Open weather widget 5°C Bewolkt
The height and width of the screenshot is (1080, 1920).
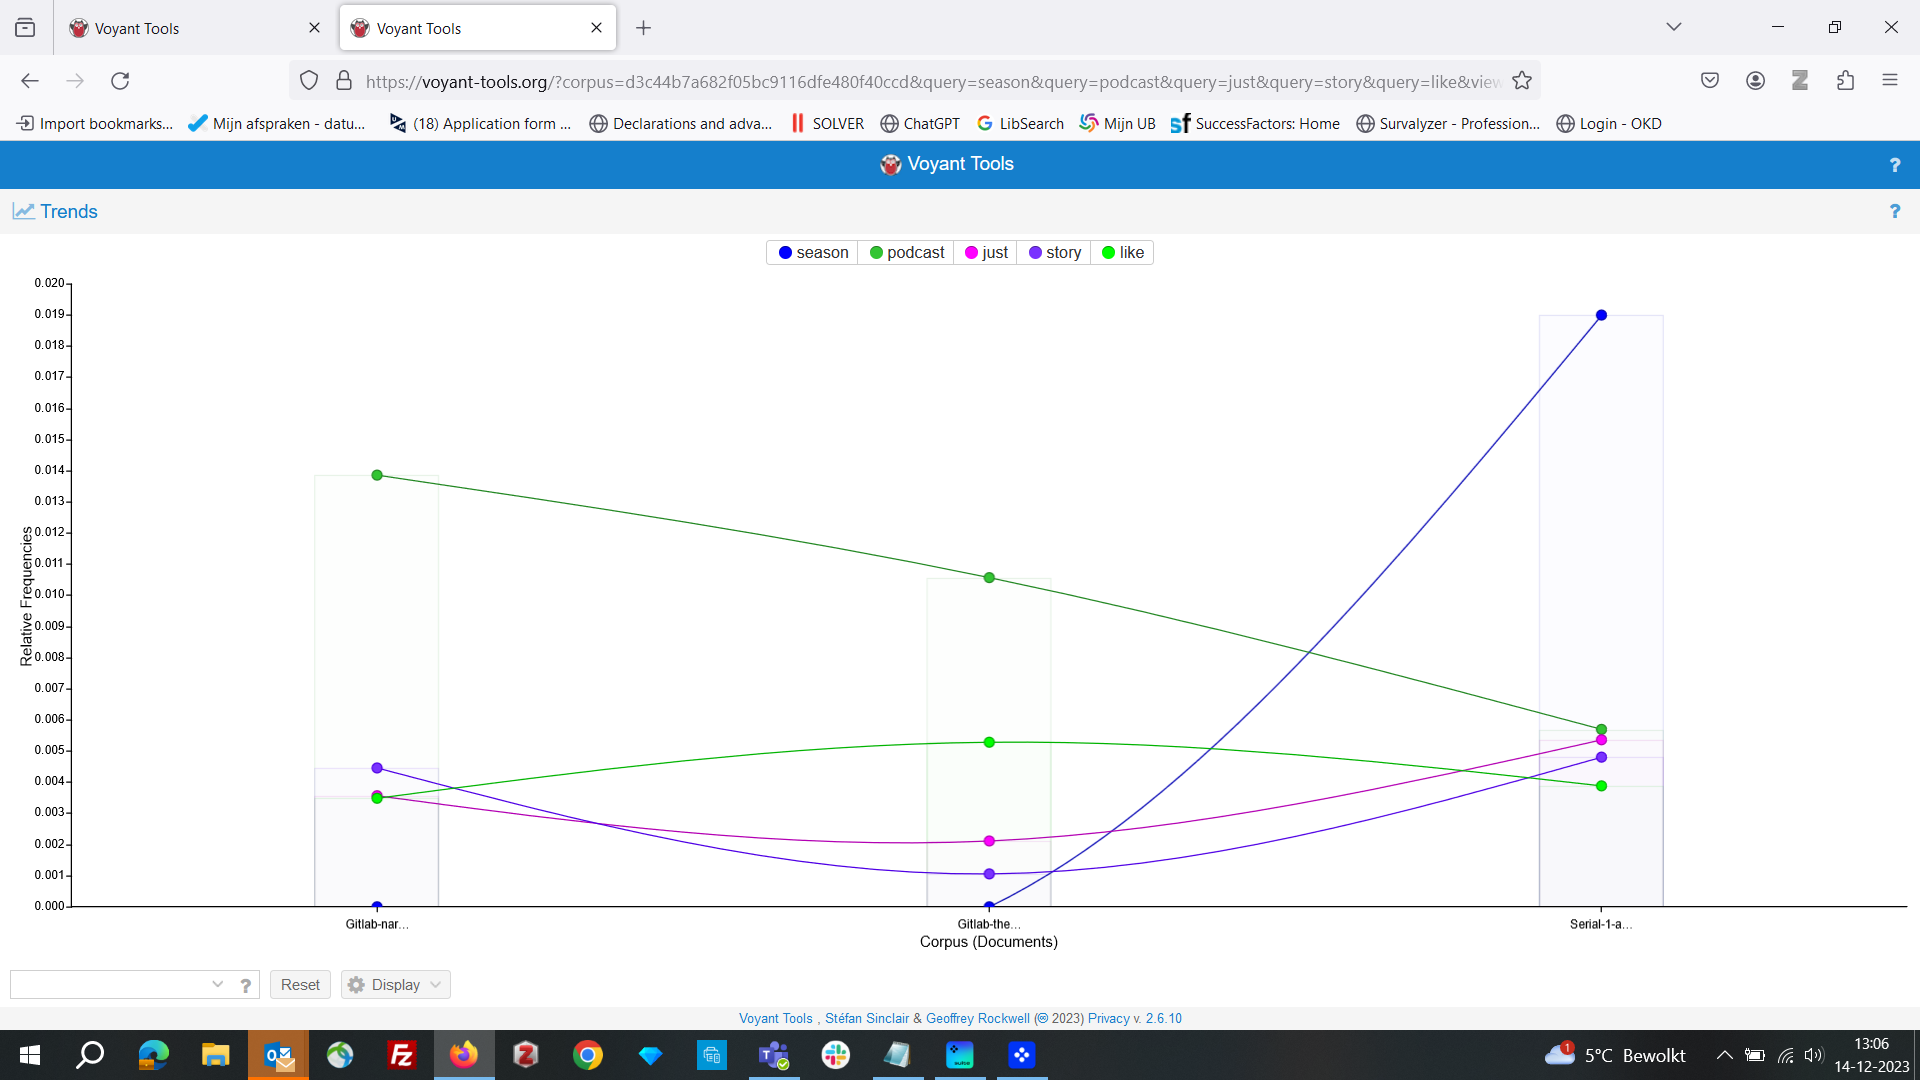(1615, 1055)
